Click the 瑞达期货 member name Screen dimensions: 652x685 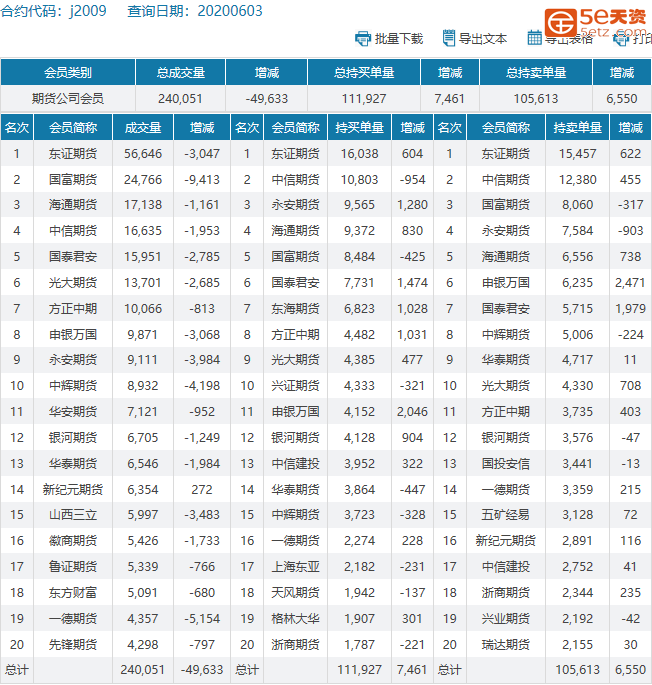[506, 644]
